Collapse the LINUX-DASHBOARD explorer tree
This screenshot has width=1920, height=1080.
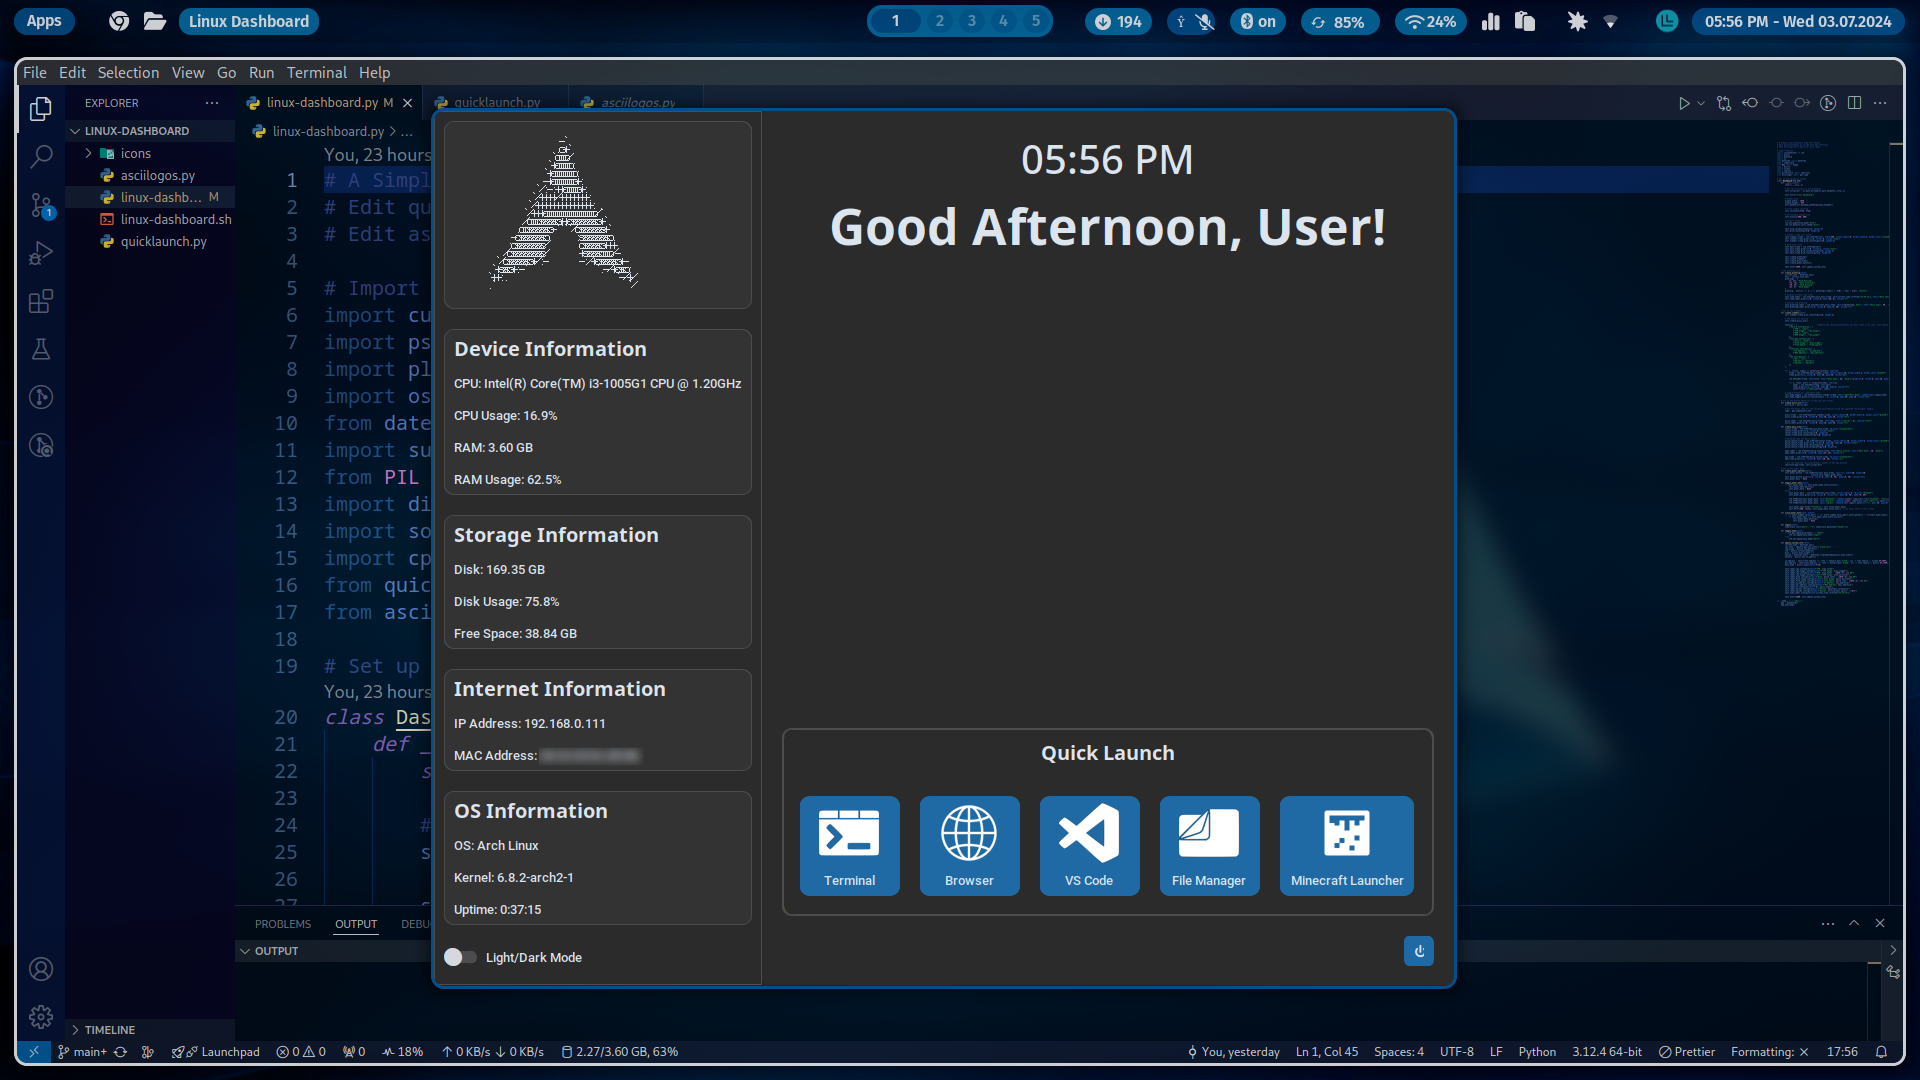tap(75, 130)
